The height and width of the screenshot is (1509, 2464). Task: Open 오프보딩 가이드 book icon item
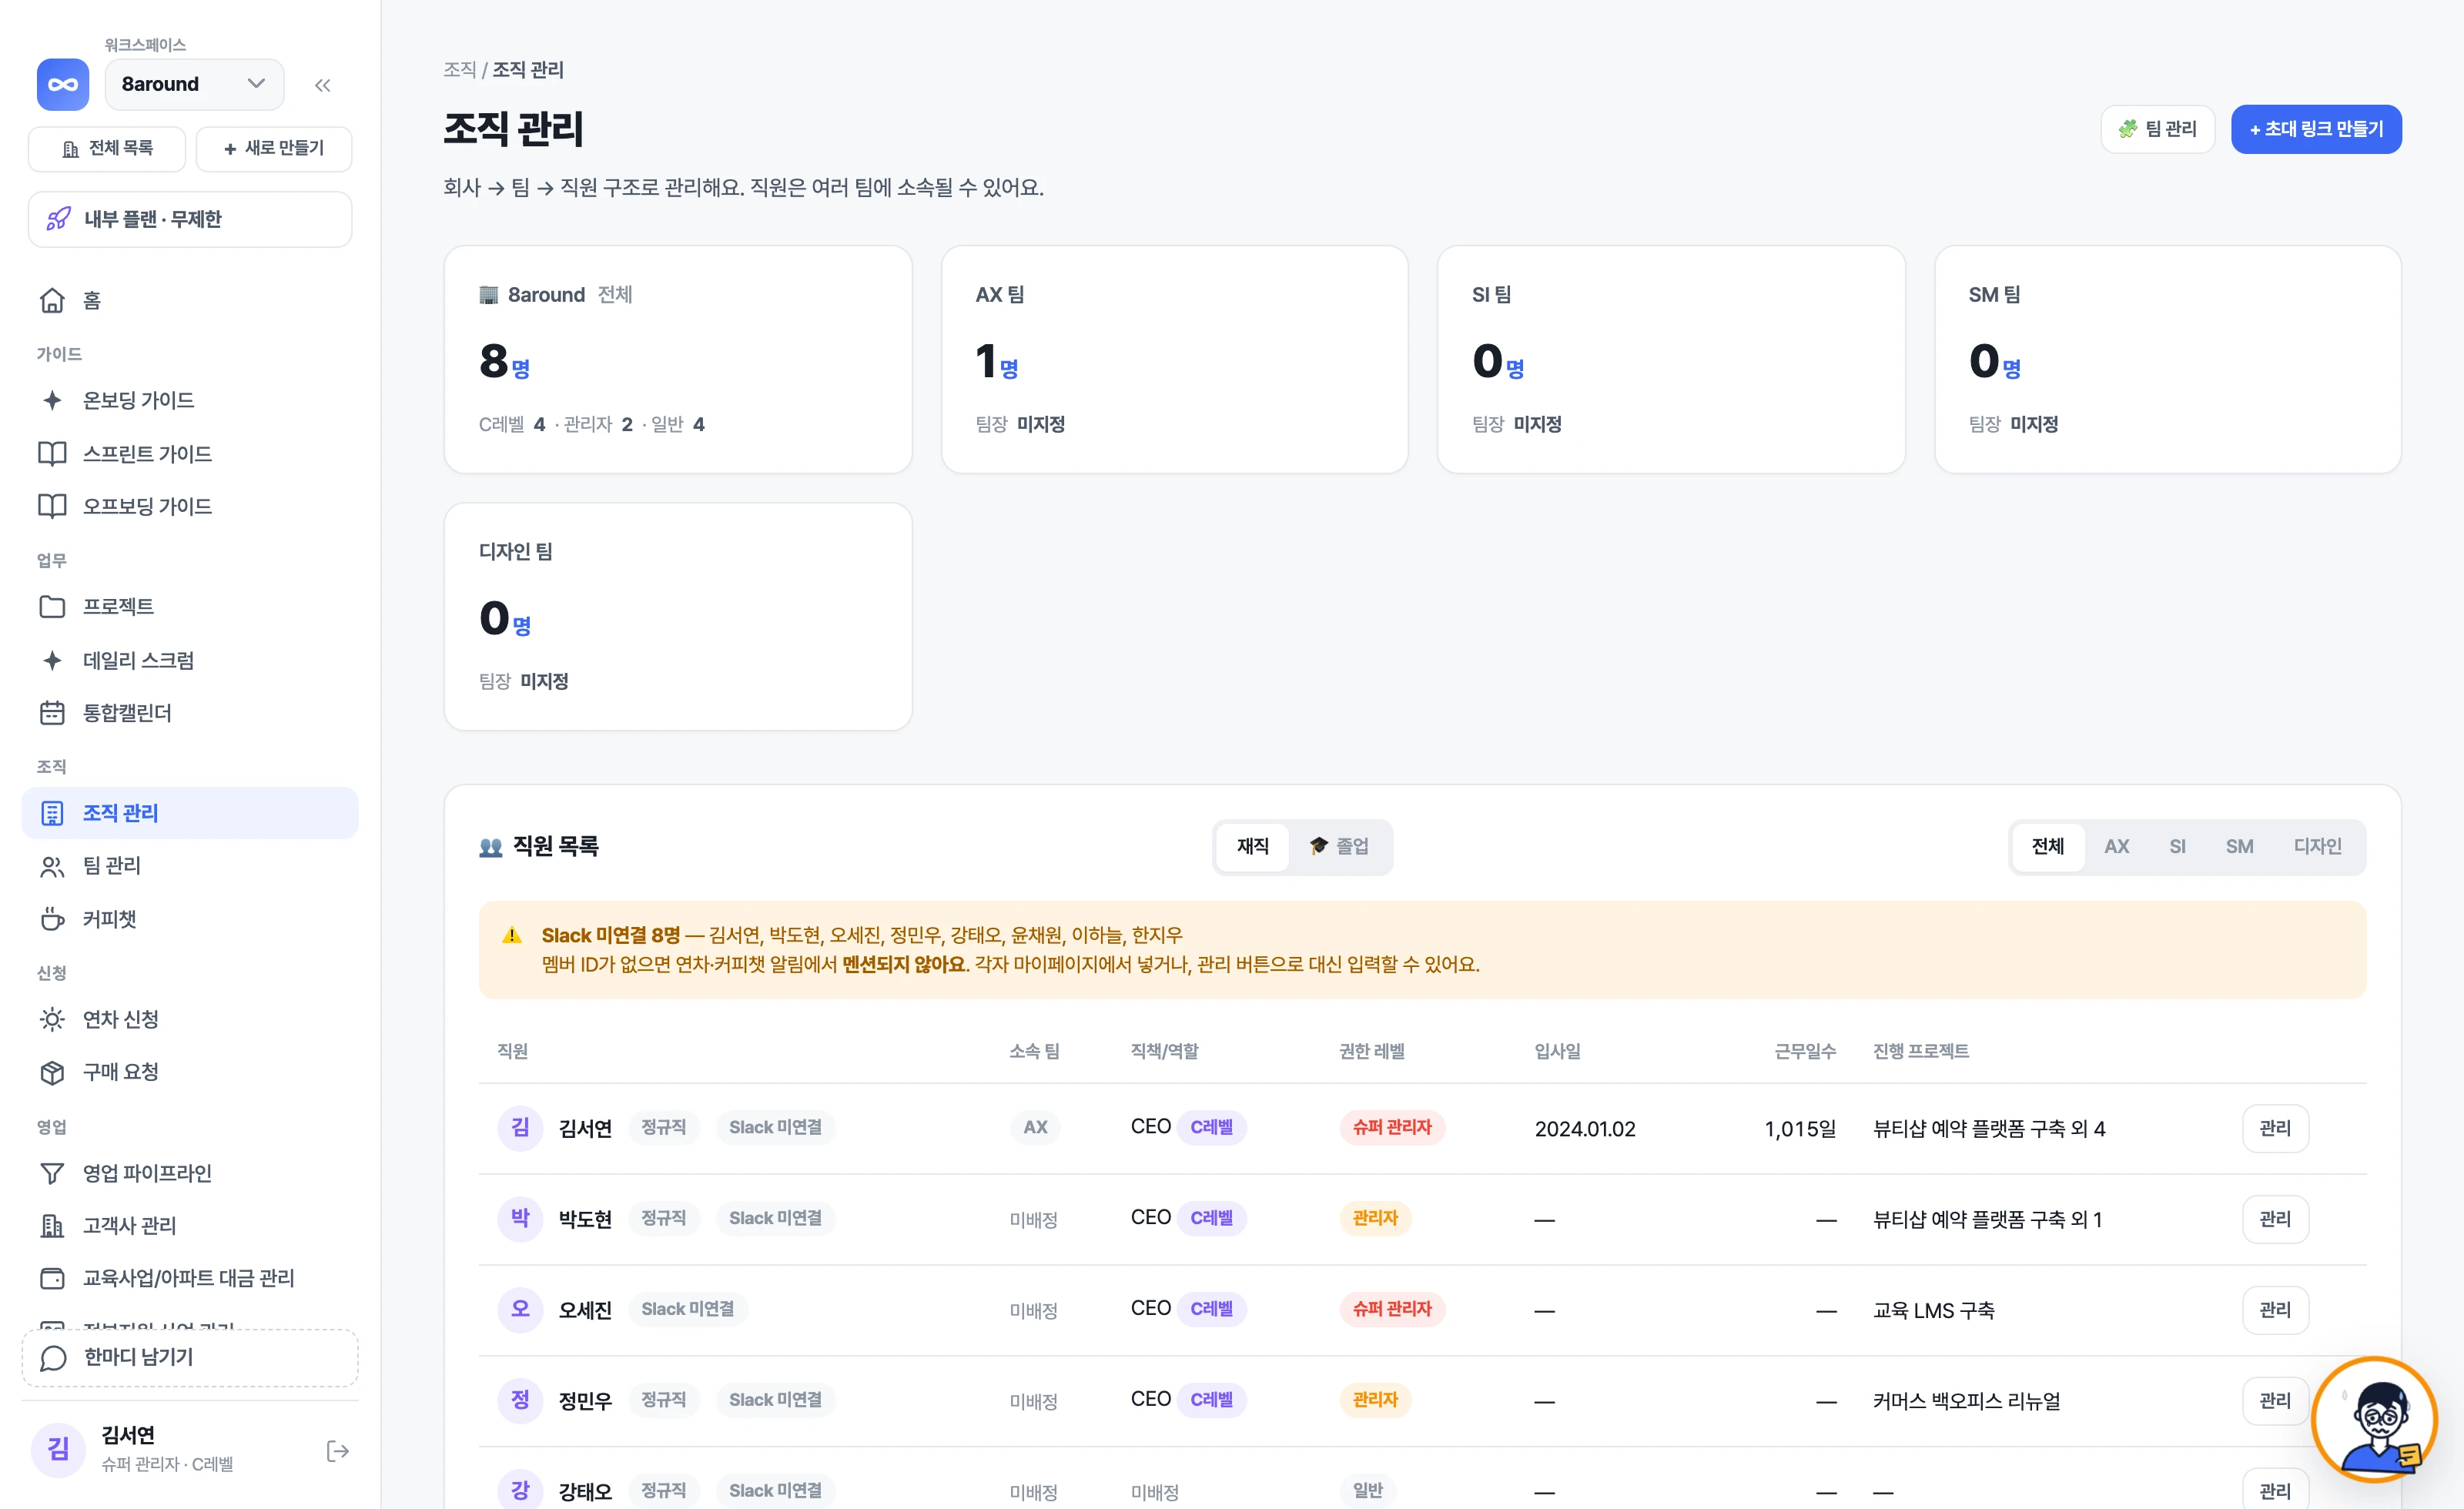52,506
